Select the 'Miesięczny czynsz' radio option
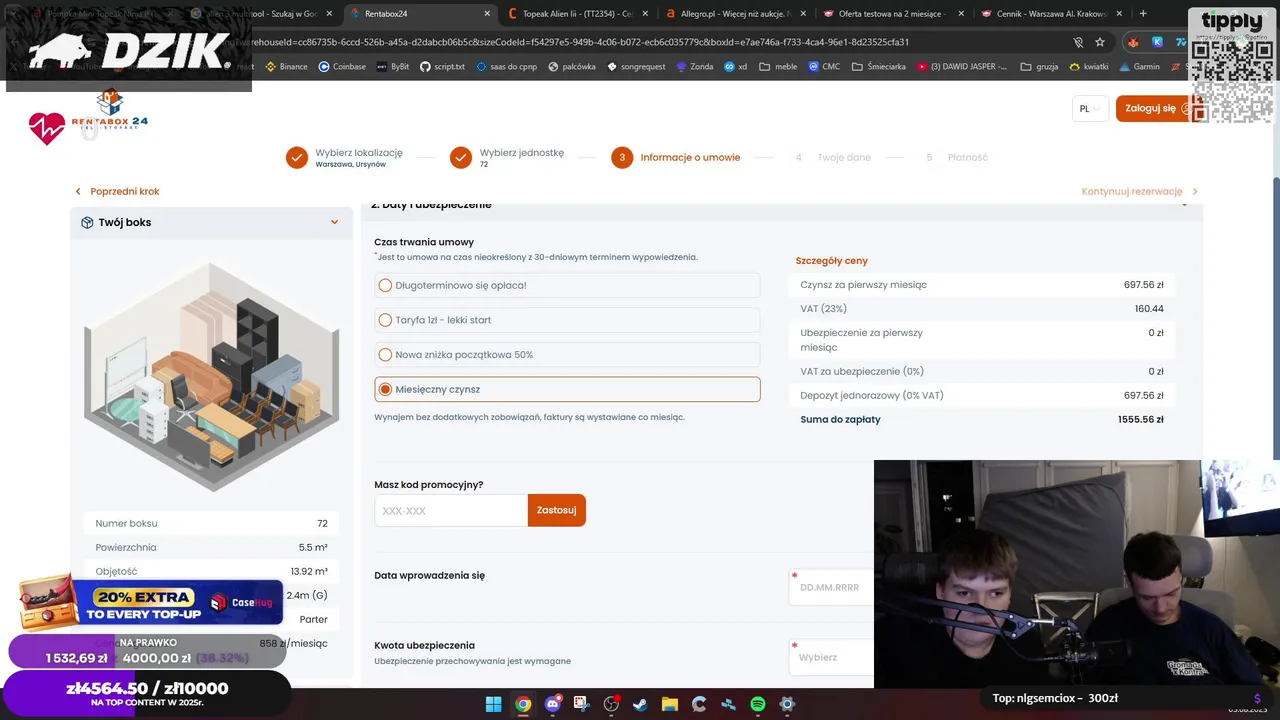The height and width of the screenshot is (720, 1280). [567, 389]
